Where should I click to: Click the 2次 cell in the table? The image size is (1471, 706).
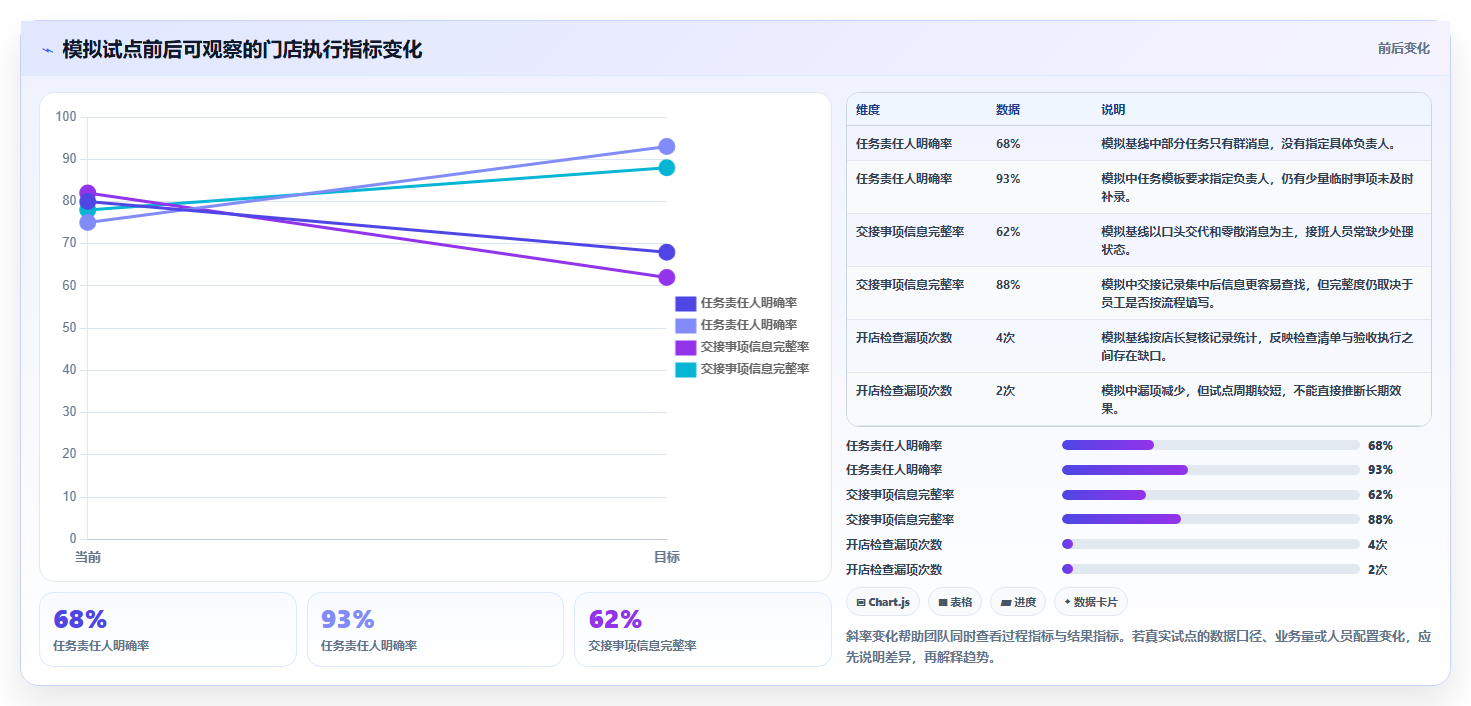coord(1006,391)
